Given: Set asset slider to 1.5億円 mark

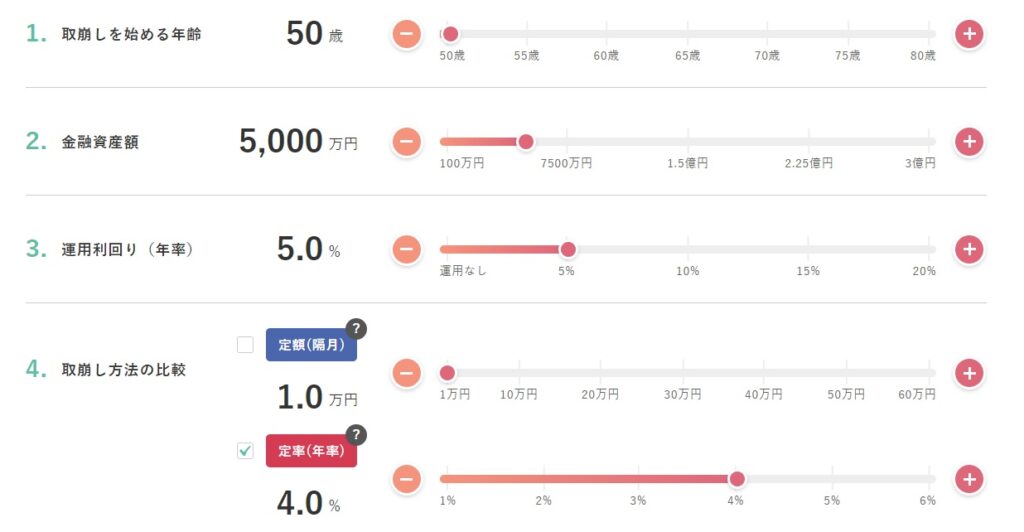Looking at the screenshot, I should [x=688, y=142].
